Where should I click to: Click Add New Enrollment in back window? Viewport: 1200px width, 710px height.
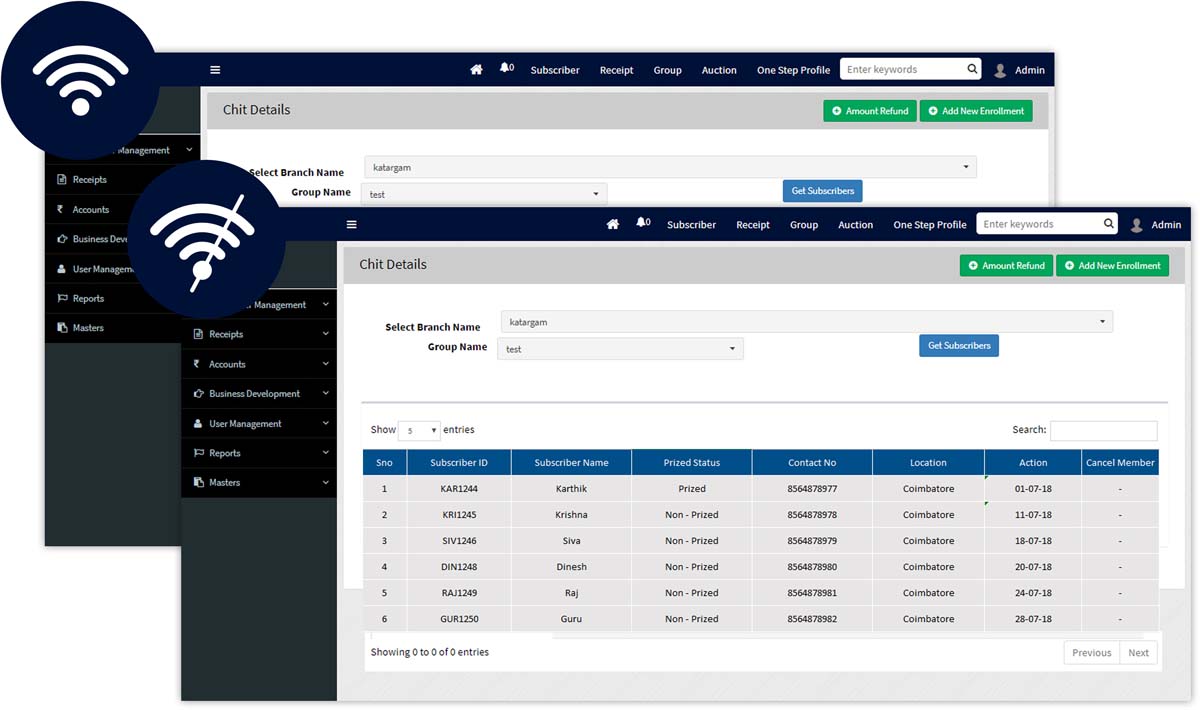(976, 111)
